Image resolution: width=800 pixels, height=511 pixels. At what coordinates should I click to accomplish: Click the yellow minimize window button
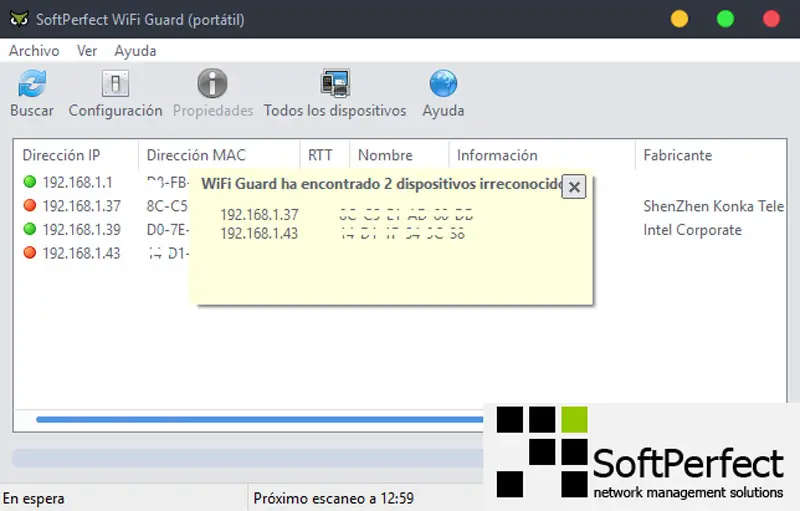[x=679, y=19]
